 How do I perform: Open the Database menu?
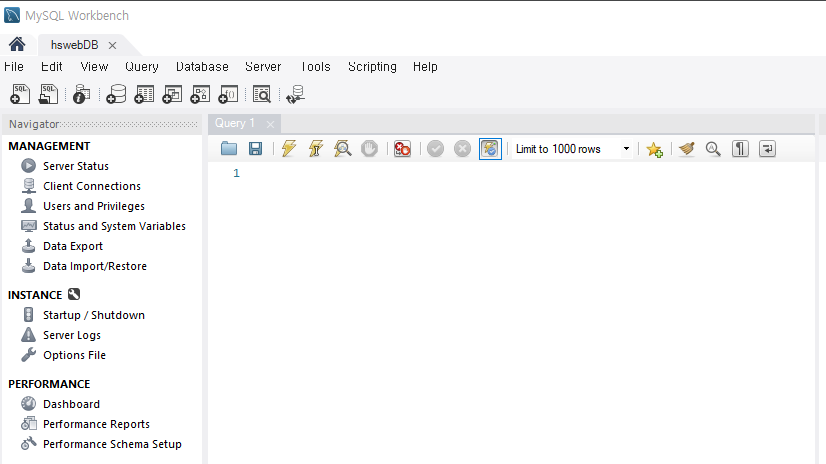pos(202,67)
